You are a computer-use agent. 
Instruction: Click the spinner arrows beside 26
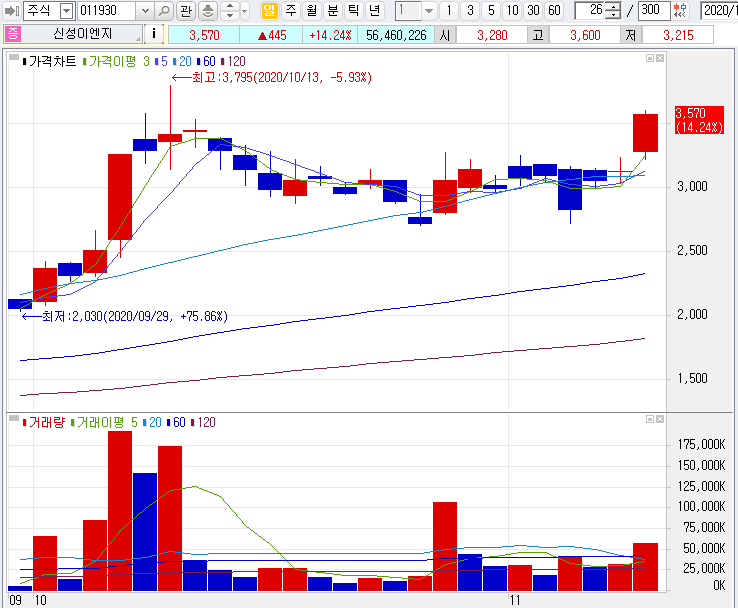pos(613,10)
